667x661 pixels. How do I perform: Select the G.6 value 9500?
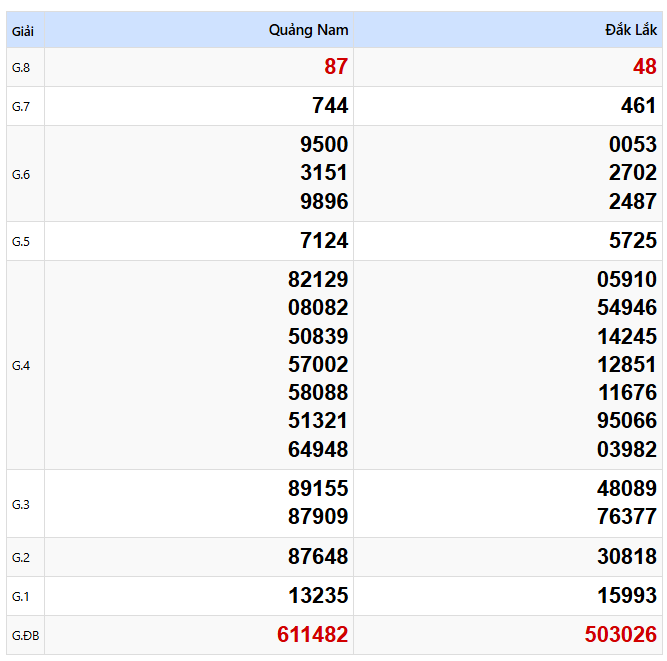(324, 144)
